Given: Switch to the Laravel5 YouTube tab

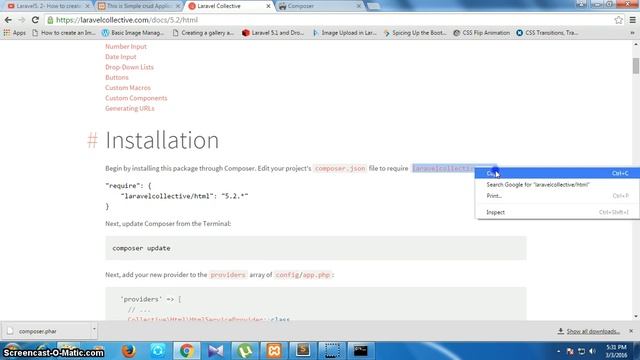Looking at the screenshot, I should click(x=48, y=6).
